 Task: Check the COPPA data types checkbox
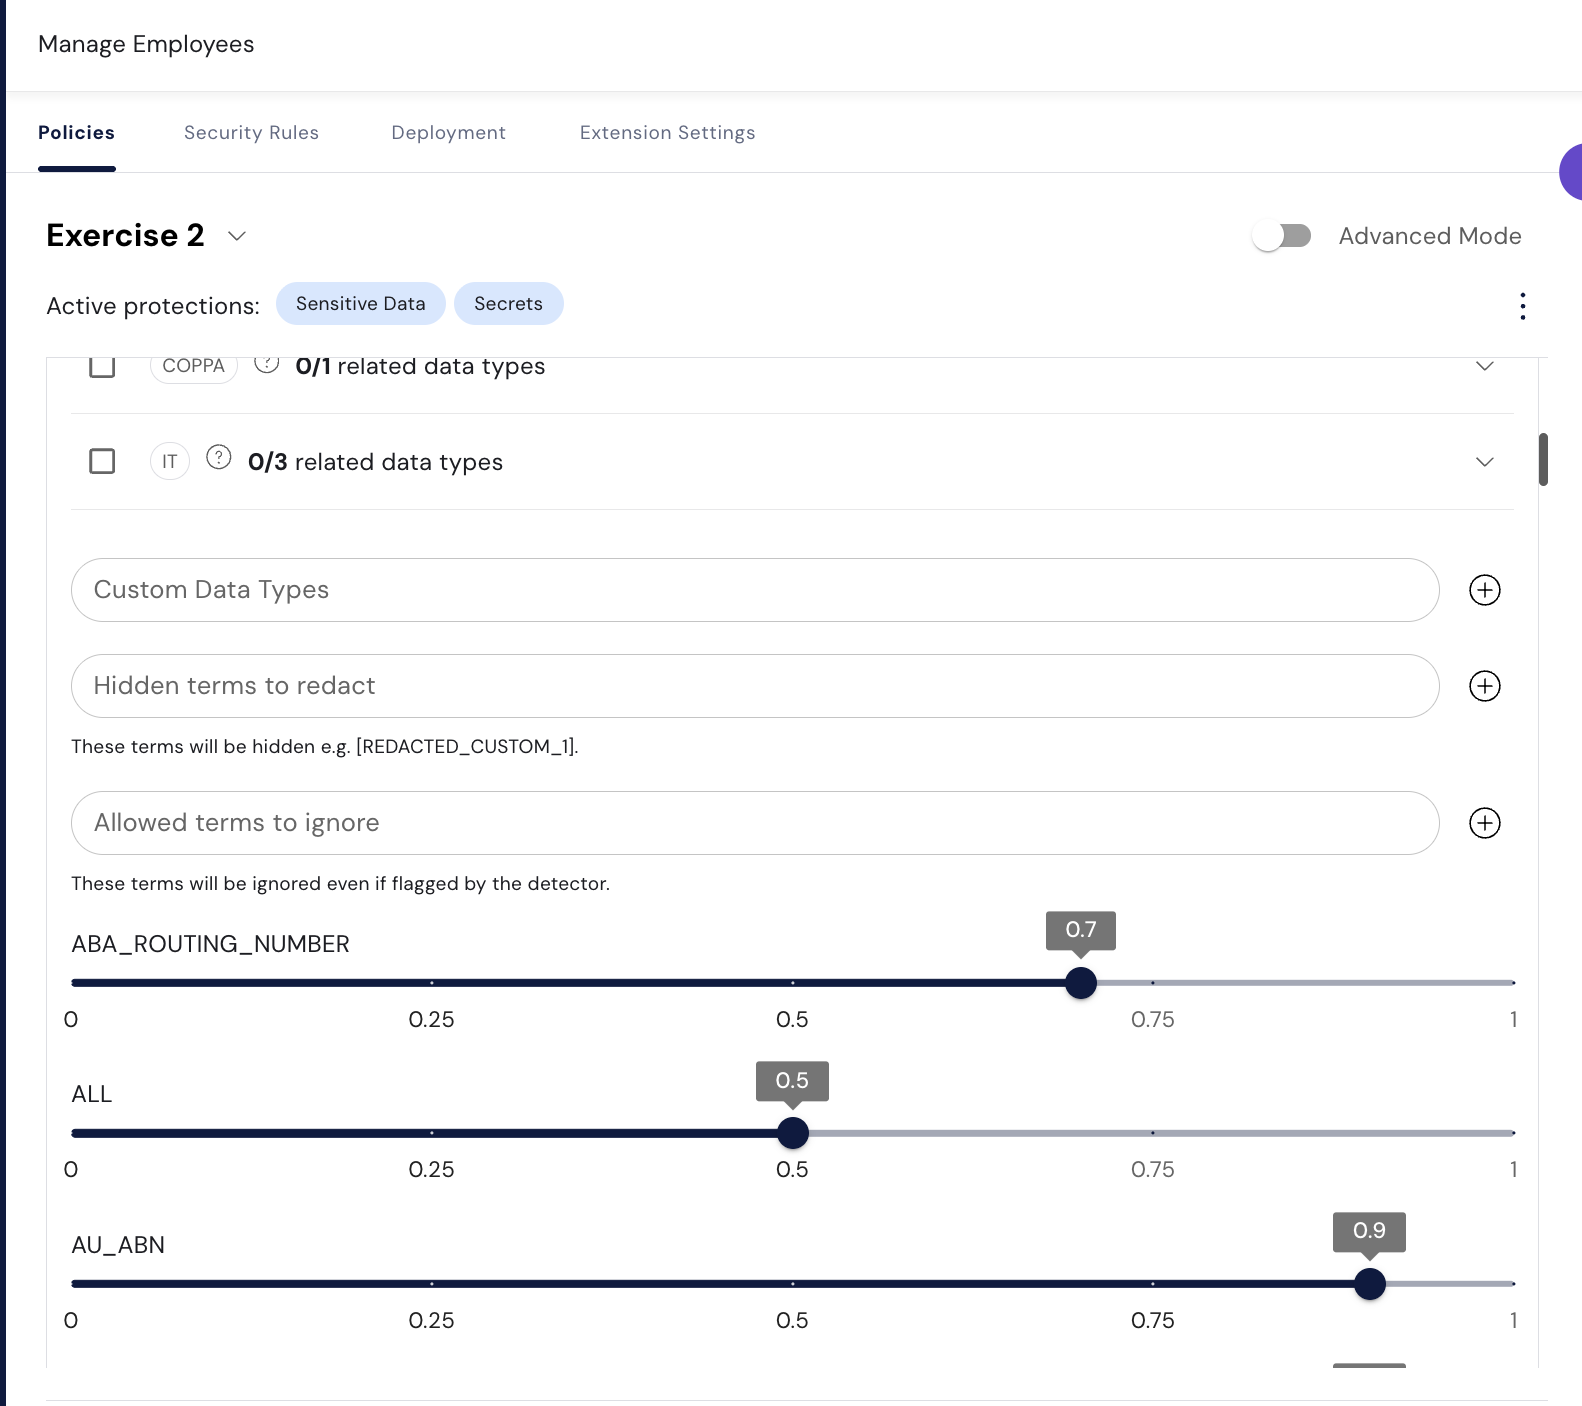pyautogui.click(x=102, y=366)
